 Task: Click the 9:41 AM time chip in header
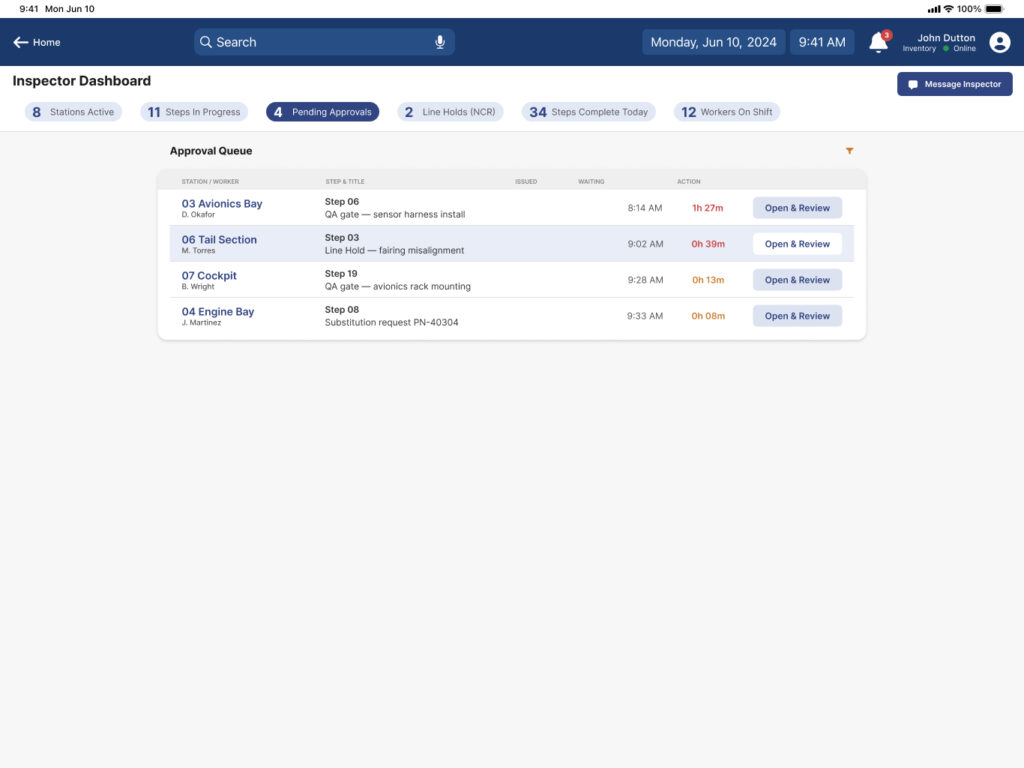(x=822, y=42)
